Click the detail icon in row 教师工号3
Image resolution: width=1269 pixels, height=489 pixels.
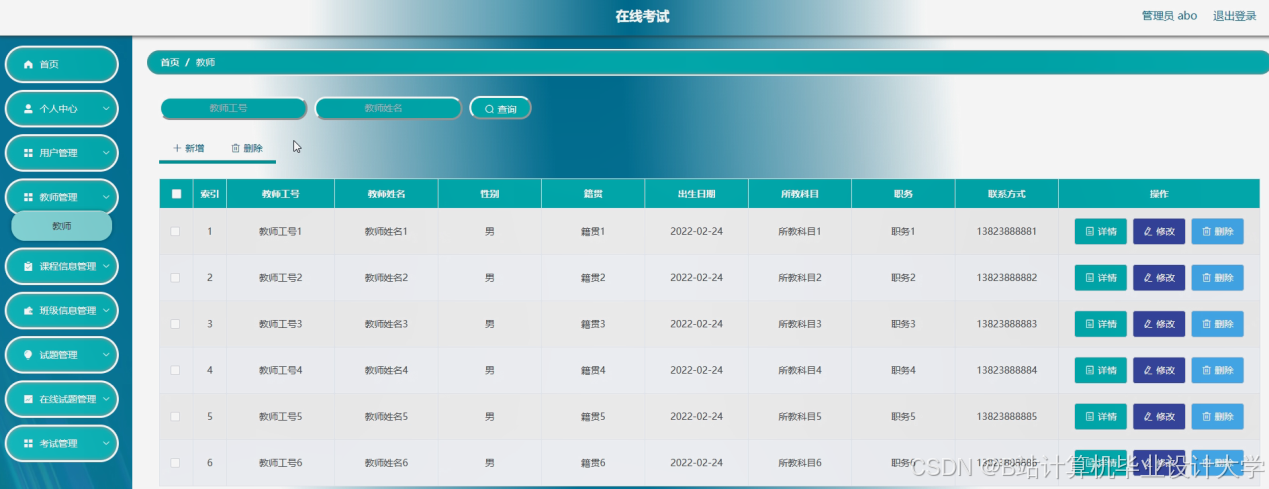1090,324
